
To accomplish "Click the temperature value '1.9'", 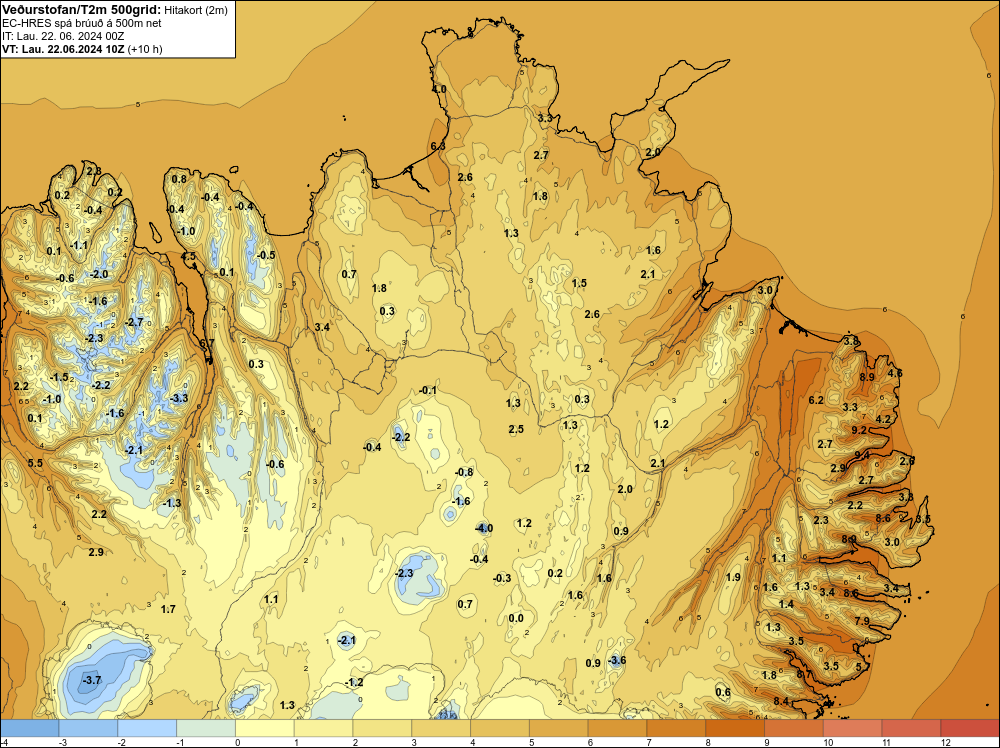I will click(733, 577).
